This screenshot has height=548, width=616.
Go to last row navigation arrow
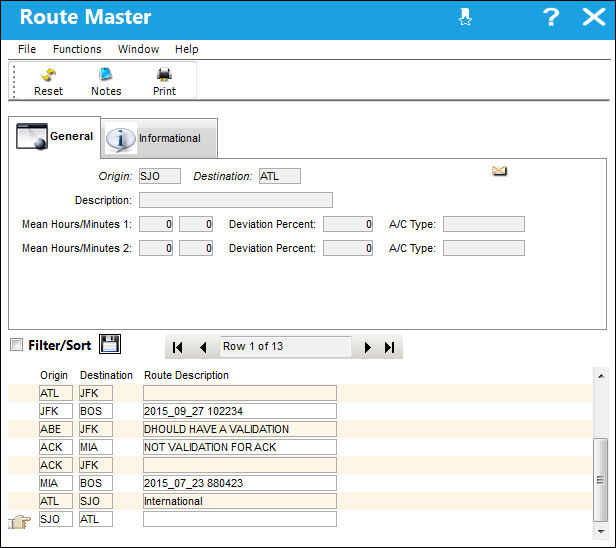[390, 347]
